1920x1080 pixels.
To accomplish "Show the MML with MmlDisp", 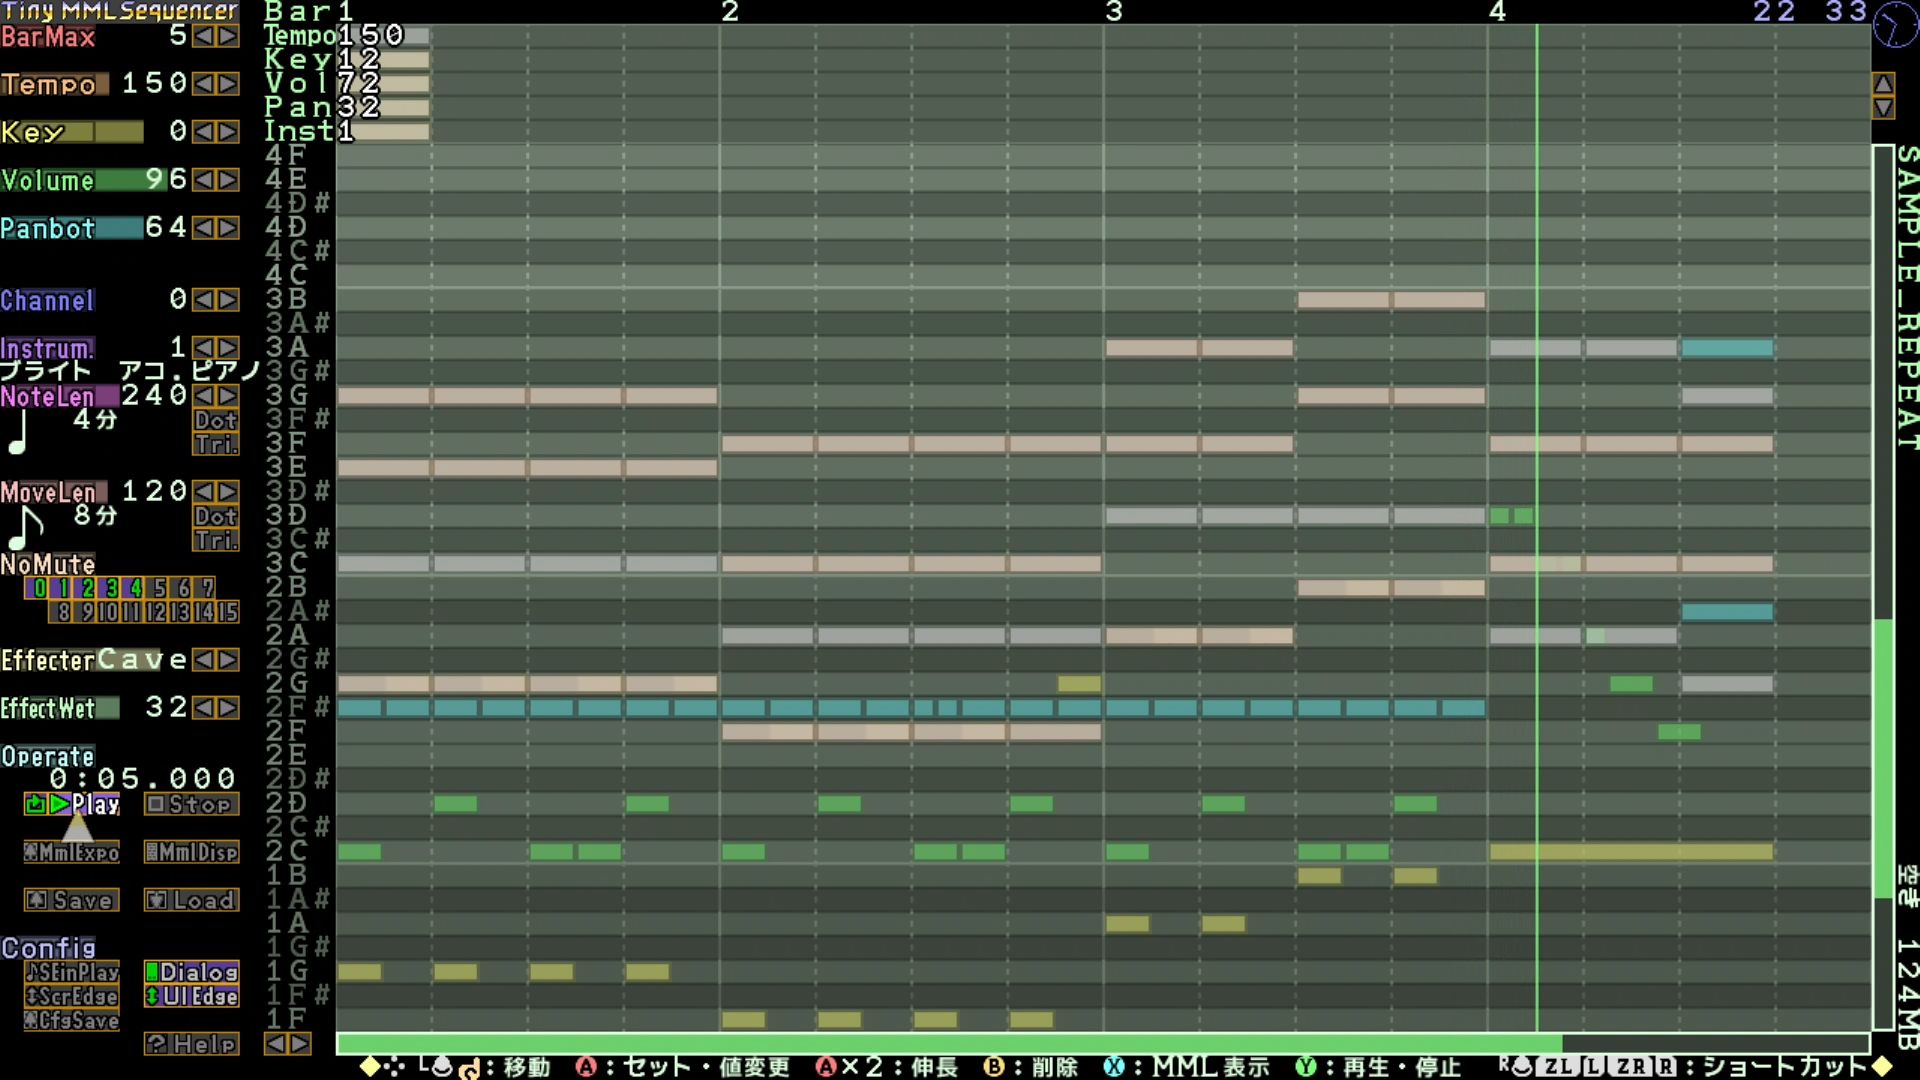I will (191, 852).
